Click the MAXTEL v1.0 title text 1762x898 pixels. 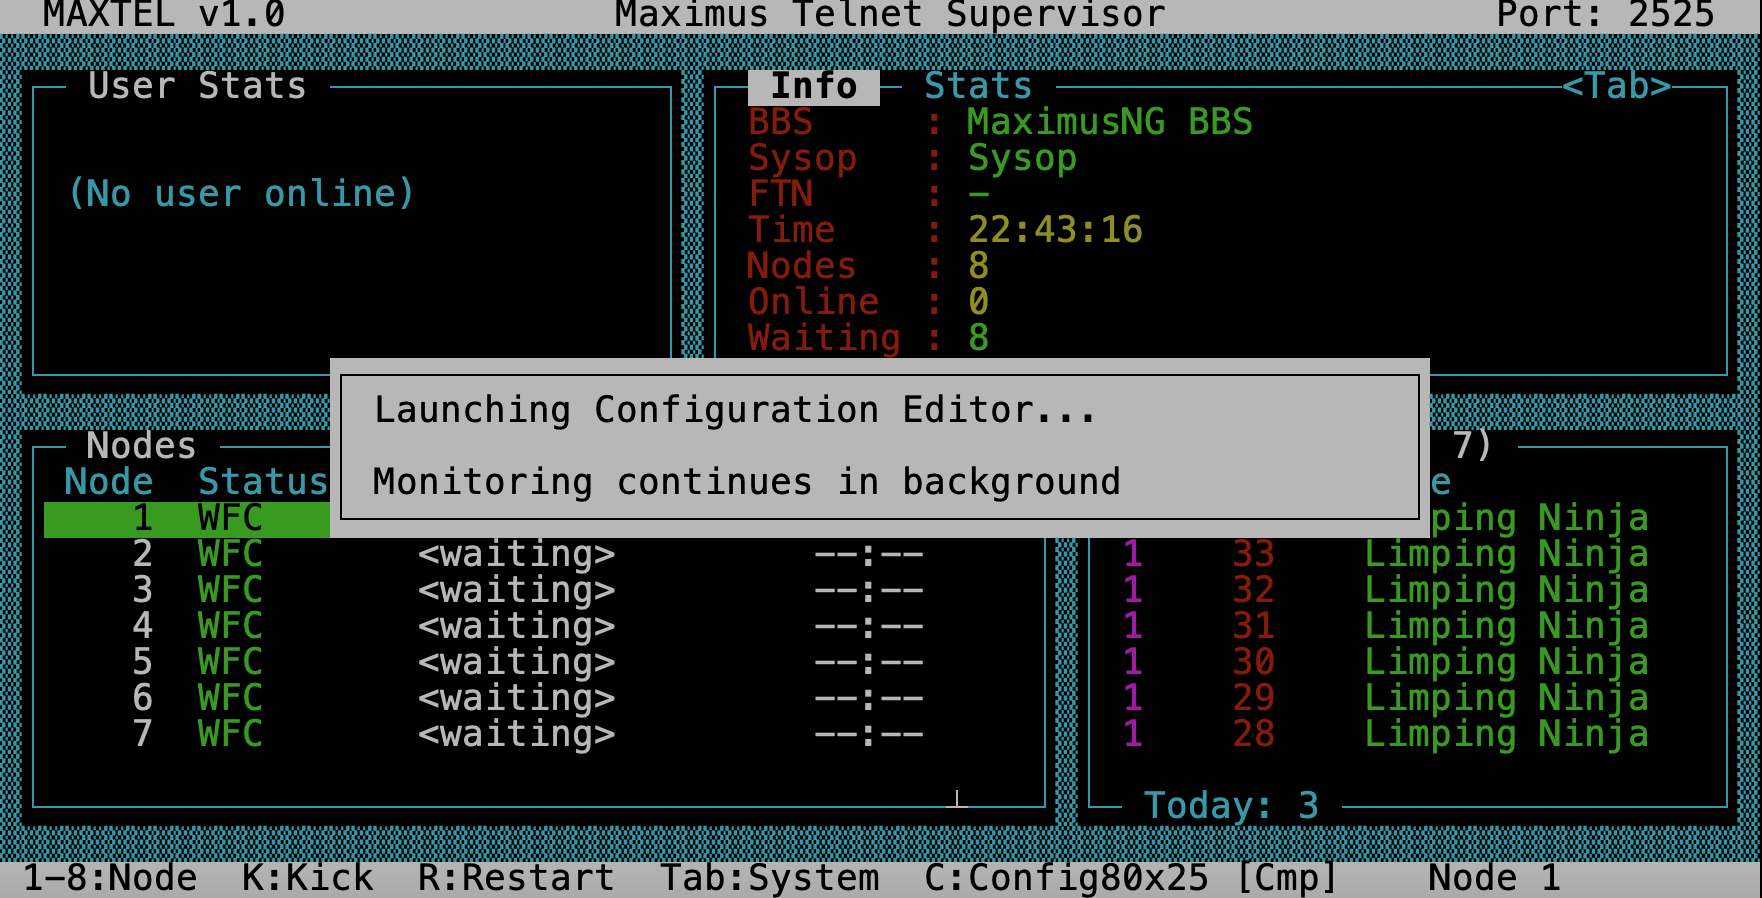tap(165, 15)
